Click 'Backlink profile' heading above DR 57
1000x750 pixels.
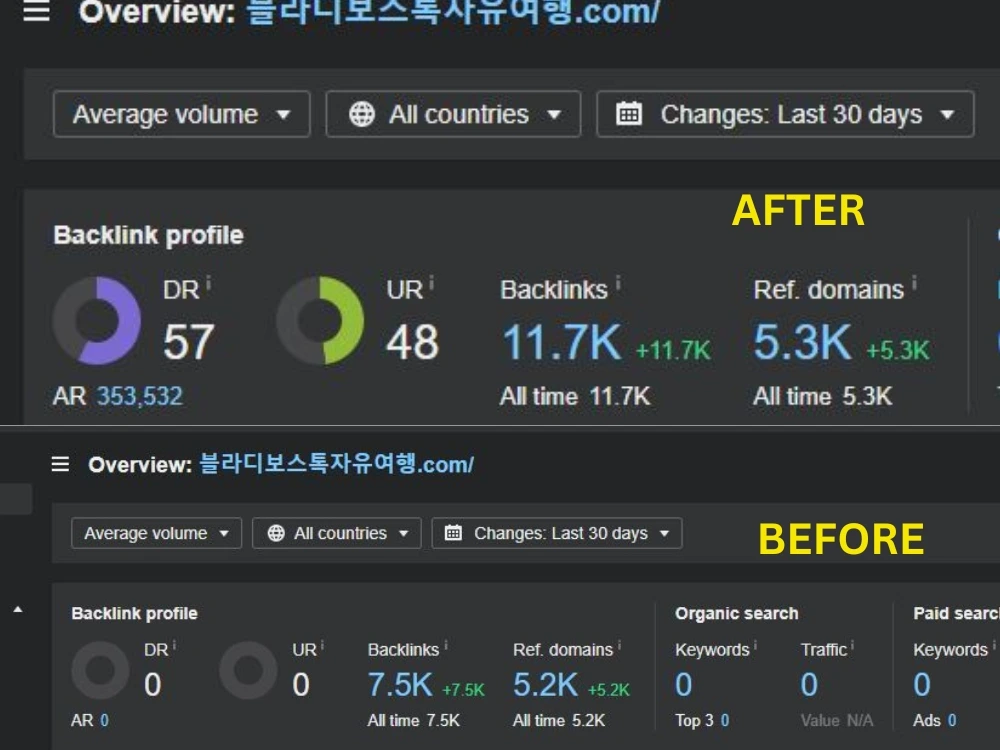149,235
